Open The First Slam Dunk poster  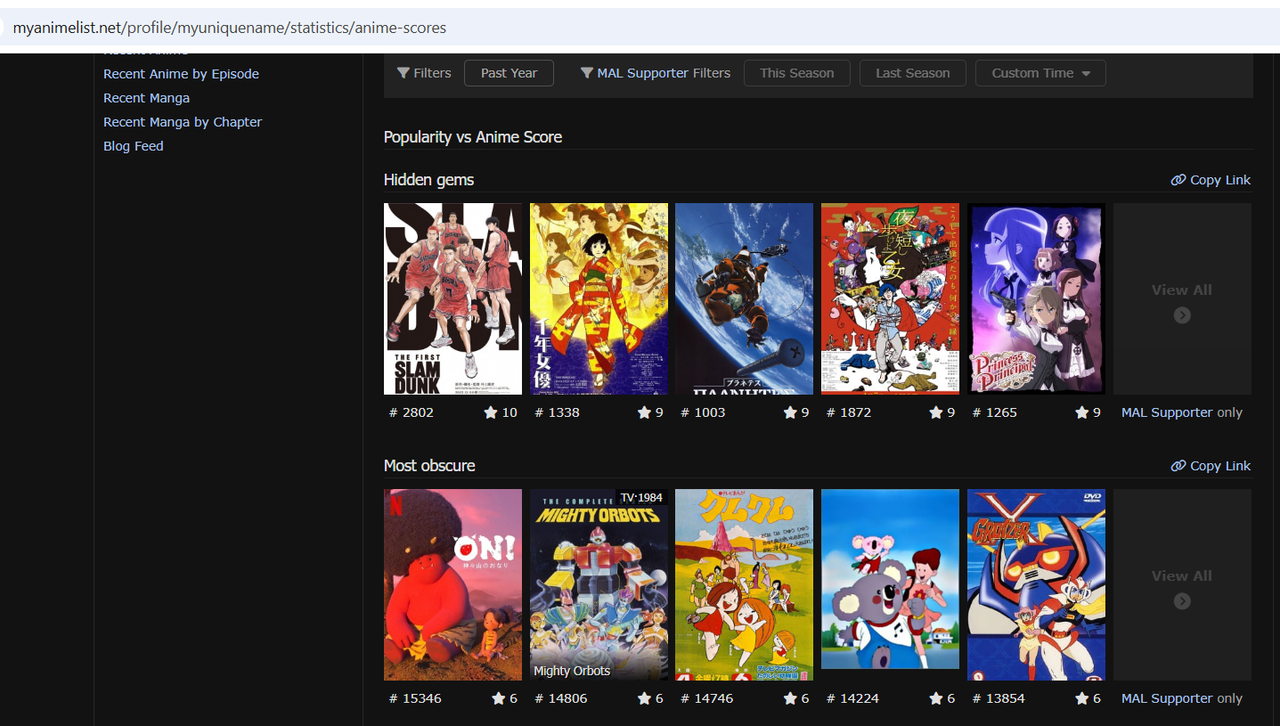pos(453,299)
